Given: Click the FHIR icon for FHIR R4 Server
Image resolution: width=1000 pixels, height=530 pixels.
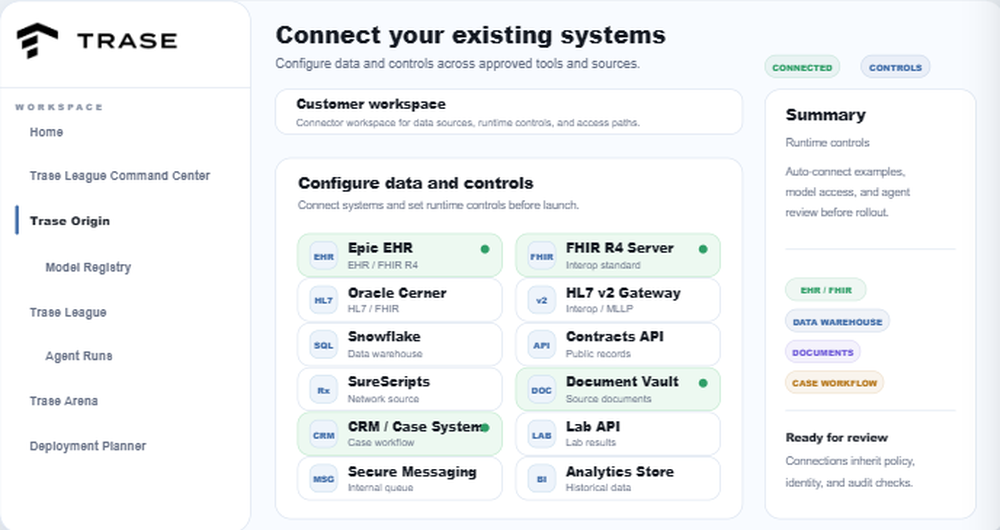Looking at the screenshot, I should point(541,256).
